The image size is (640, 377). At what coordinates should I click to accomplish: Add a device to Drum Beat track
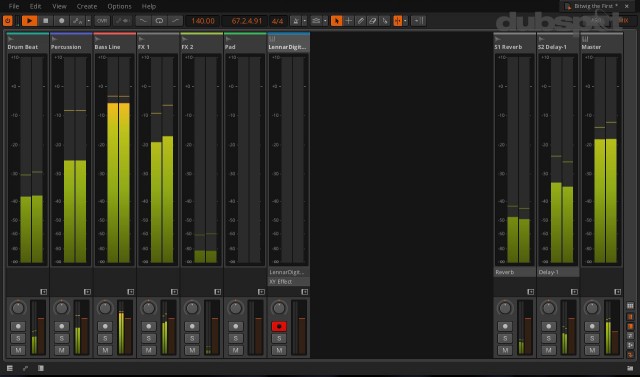[44, 292]
